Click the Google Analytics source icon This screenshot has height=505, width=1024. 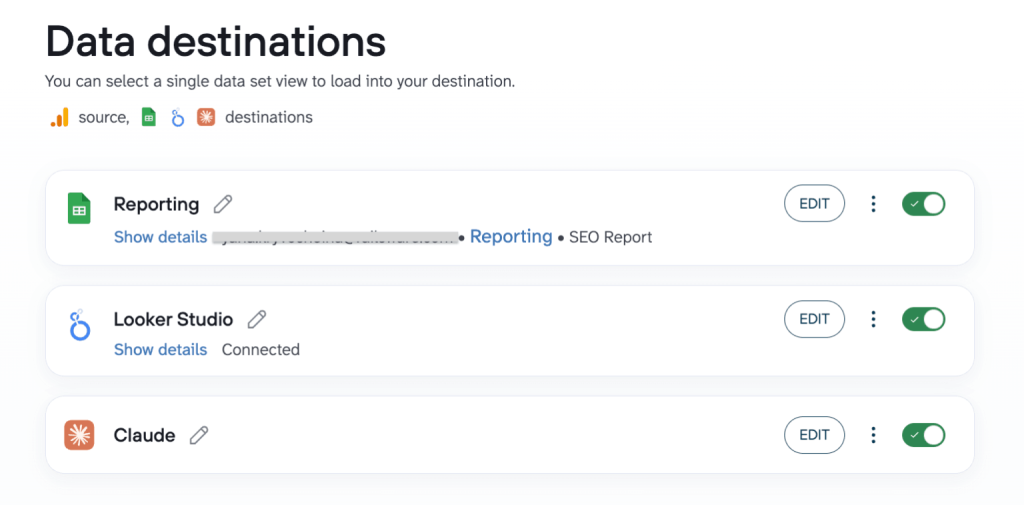(x=59, y=118)
